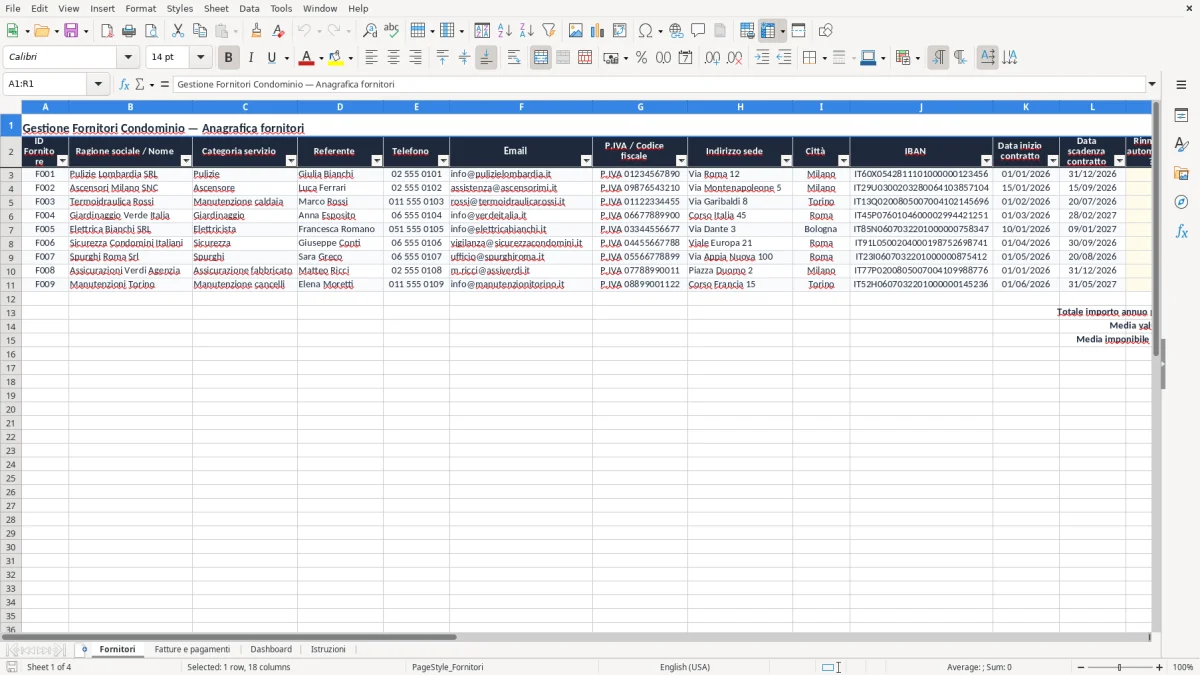Image resolution: width=1200 pixels, height=675 pixels.
Task: Open the Borders dropdown arrow
Action: [823, 58]
